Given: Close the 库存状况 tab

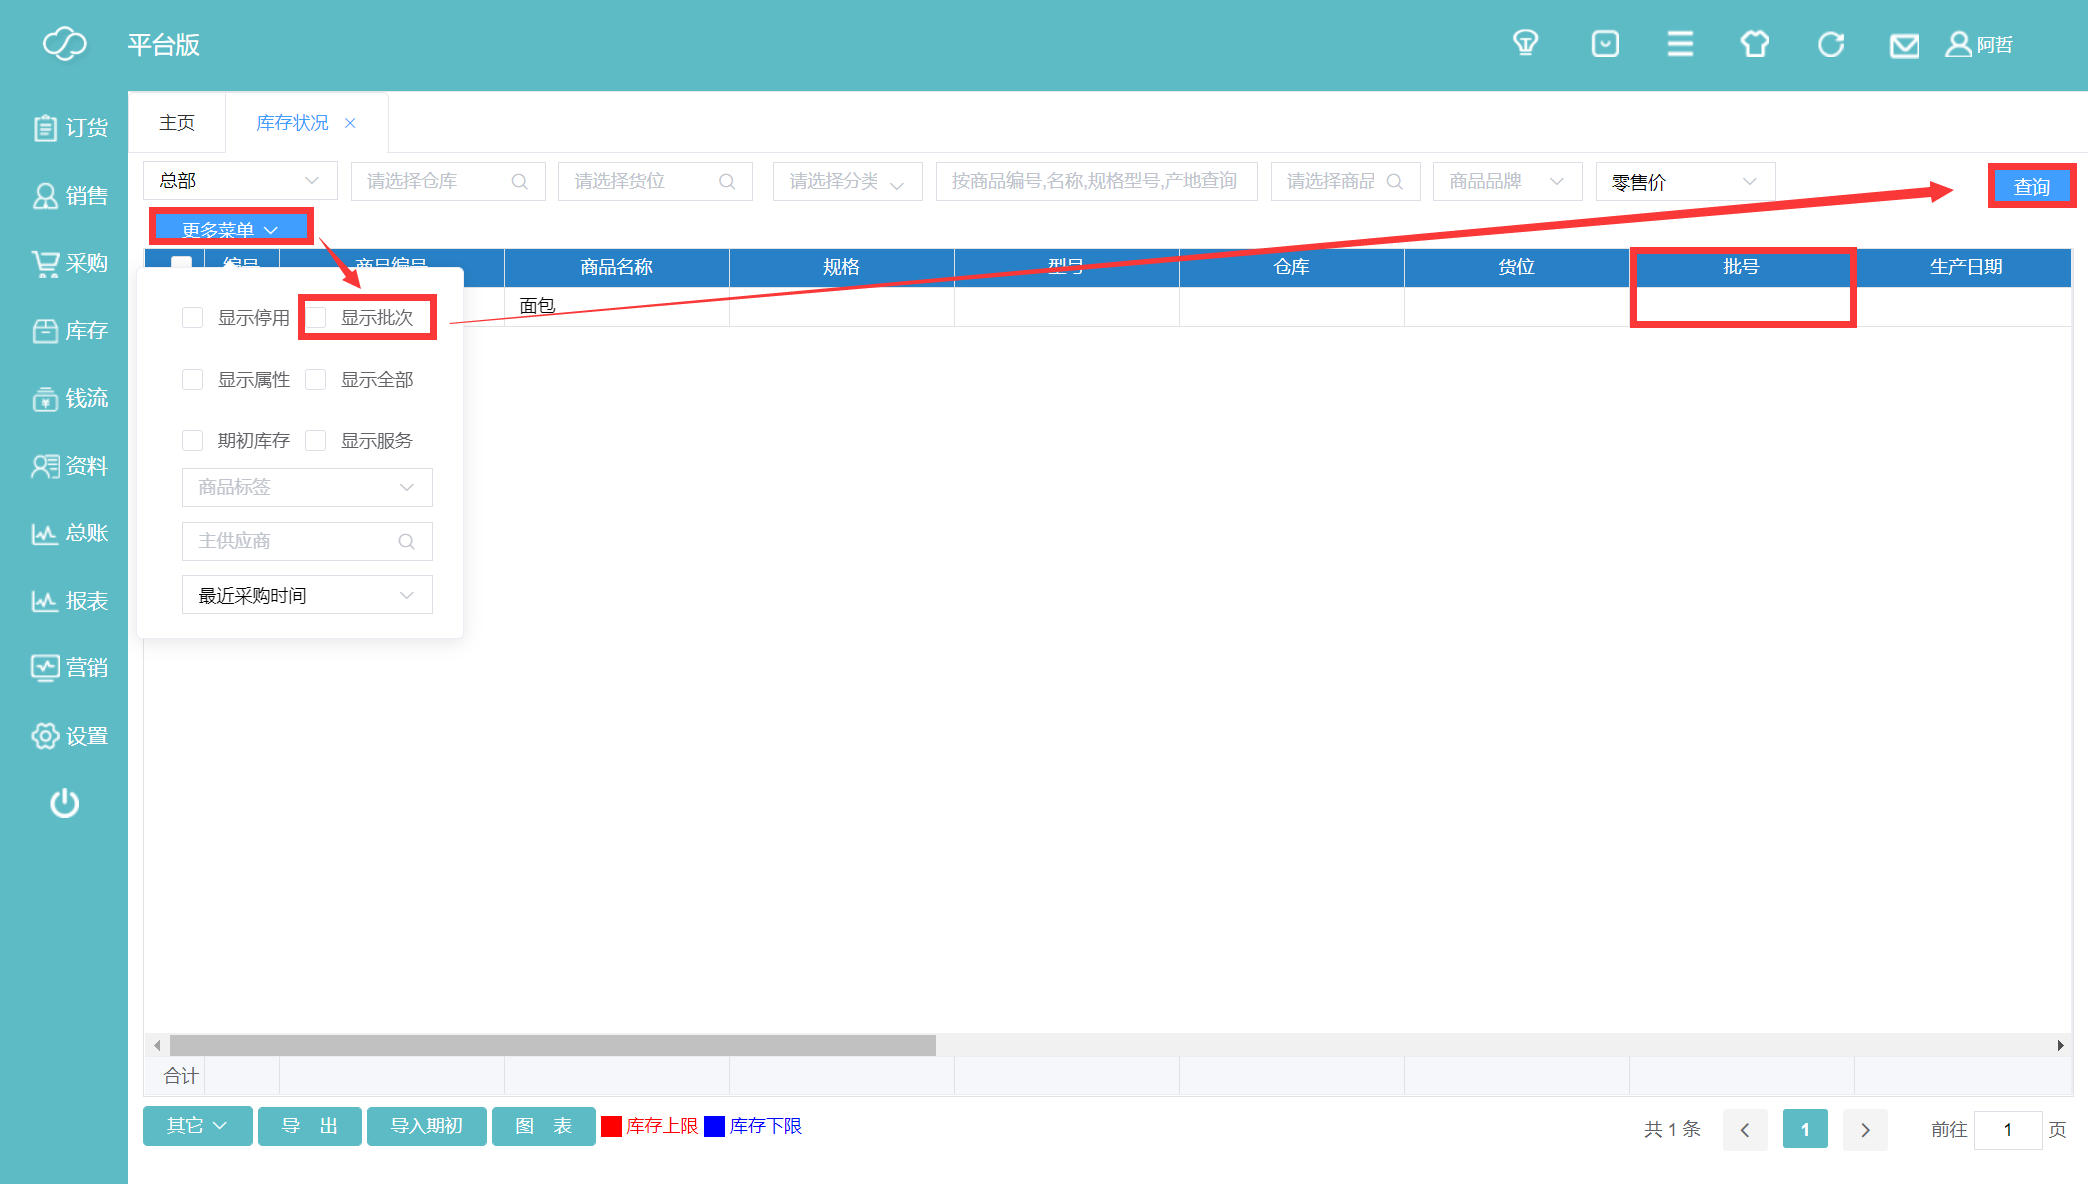Looking at the screenshot, I should click(x=350, y=123).
